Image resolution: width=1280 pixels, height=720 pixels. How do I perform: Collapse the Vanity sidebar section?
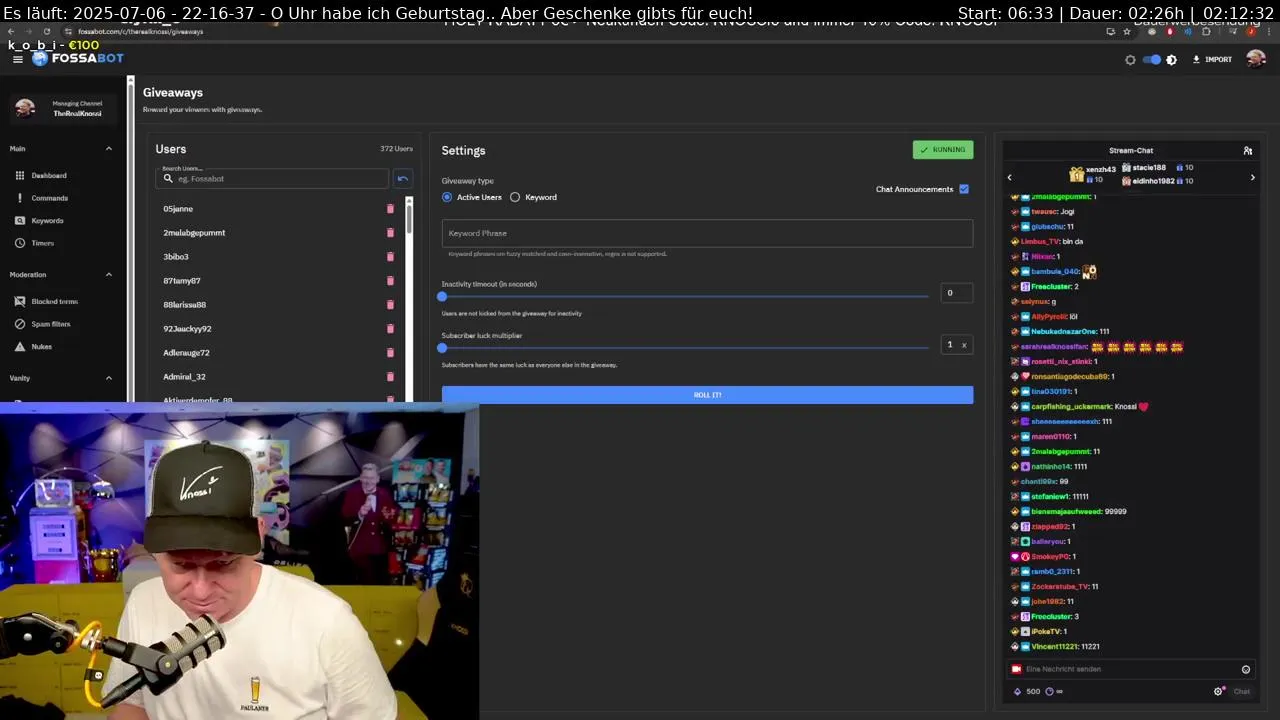point(109,378)
